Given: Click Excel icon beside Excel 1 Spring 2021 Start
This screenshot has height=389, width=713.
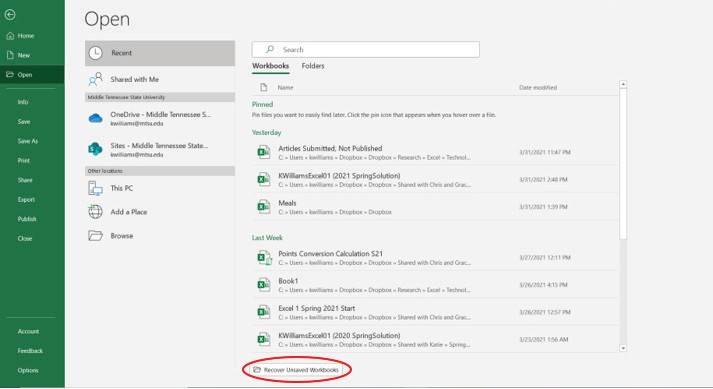Looking at the screenshot, I should pyautogui.click(x=264, y=312).
